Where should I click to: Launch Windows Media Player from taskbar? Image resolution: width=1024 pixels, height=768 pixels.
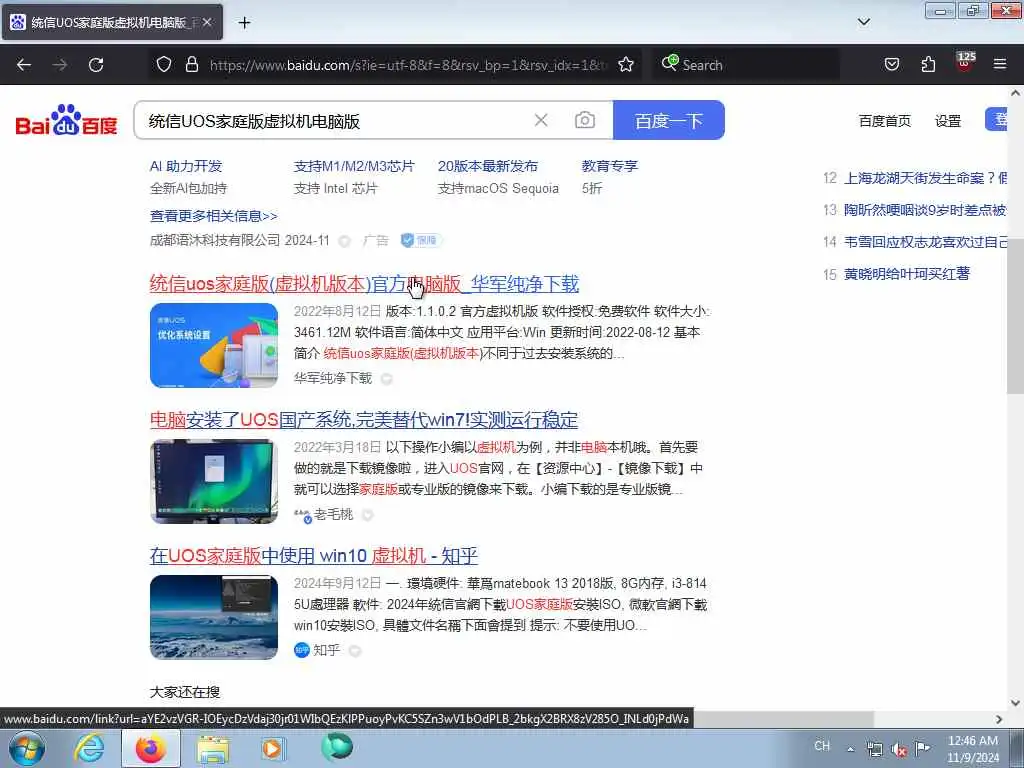coord(272,748)
